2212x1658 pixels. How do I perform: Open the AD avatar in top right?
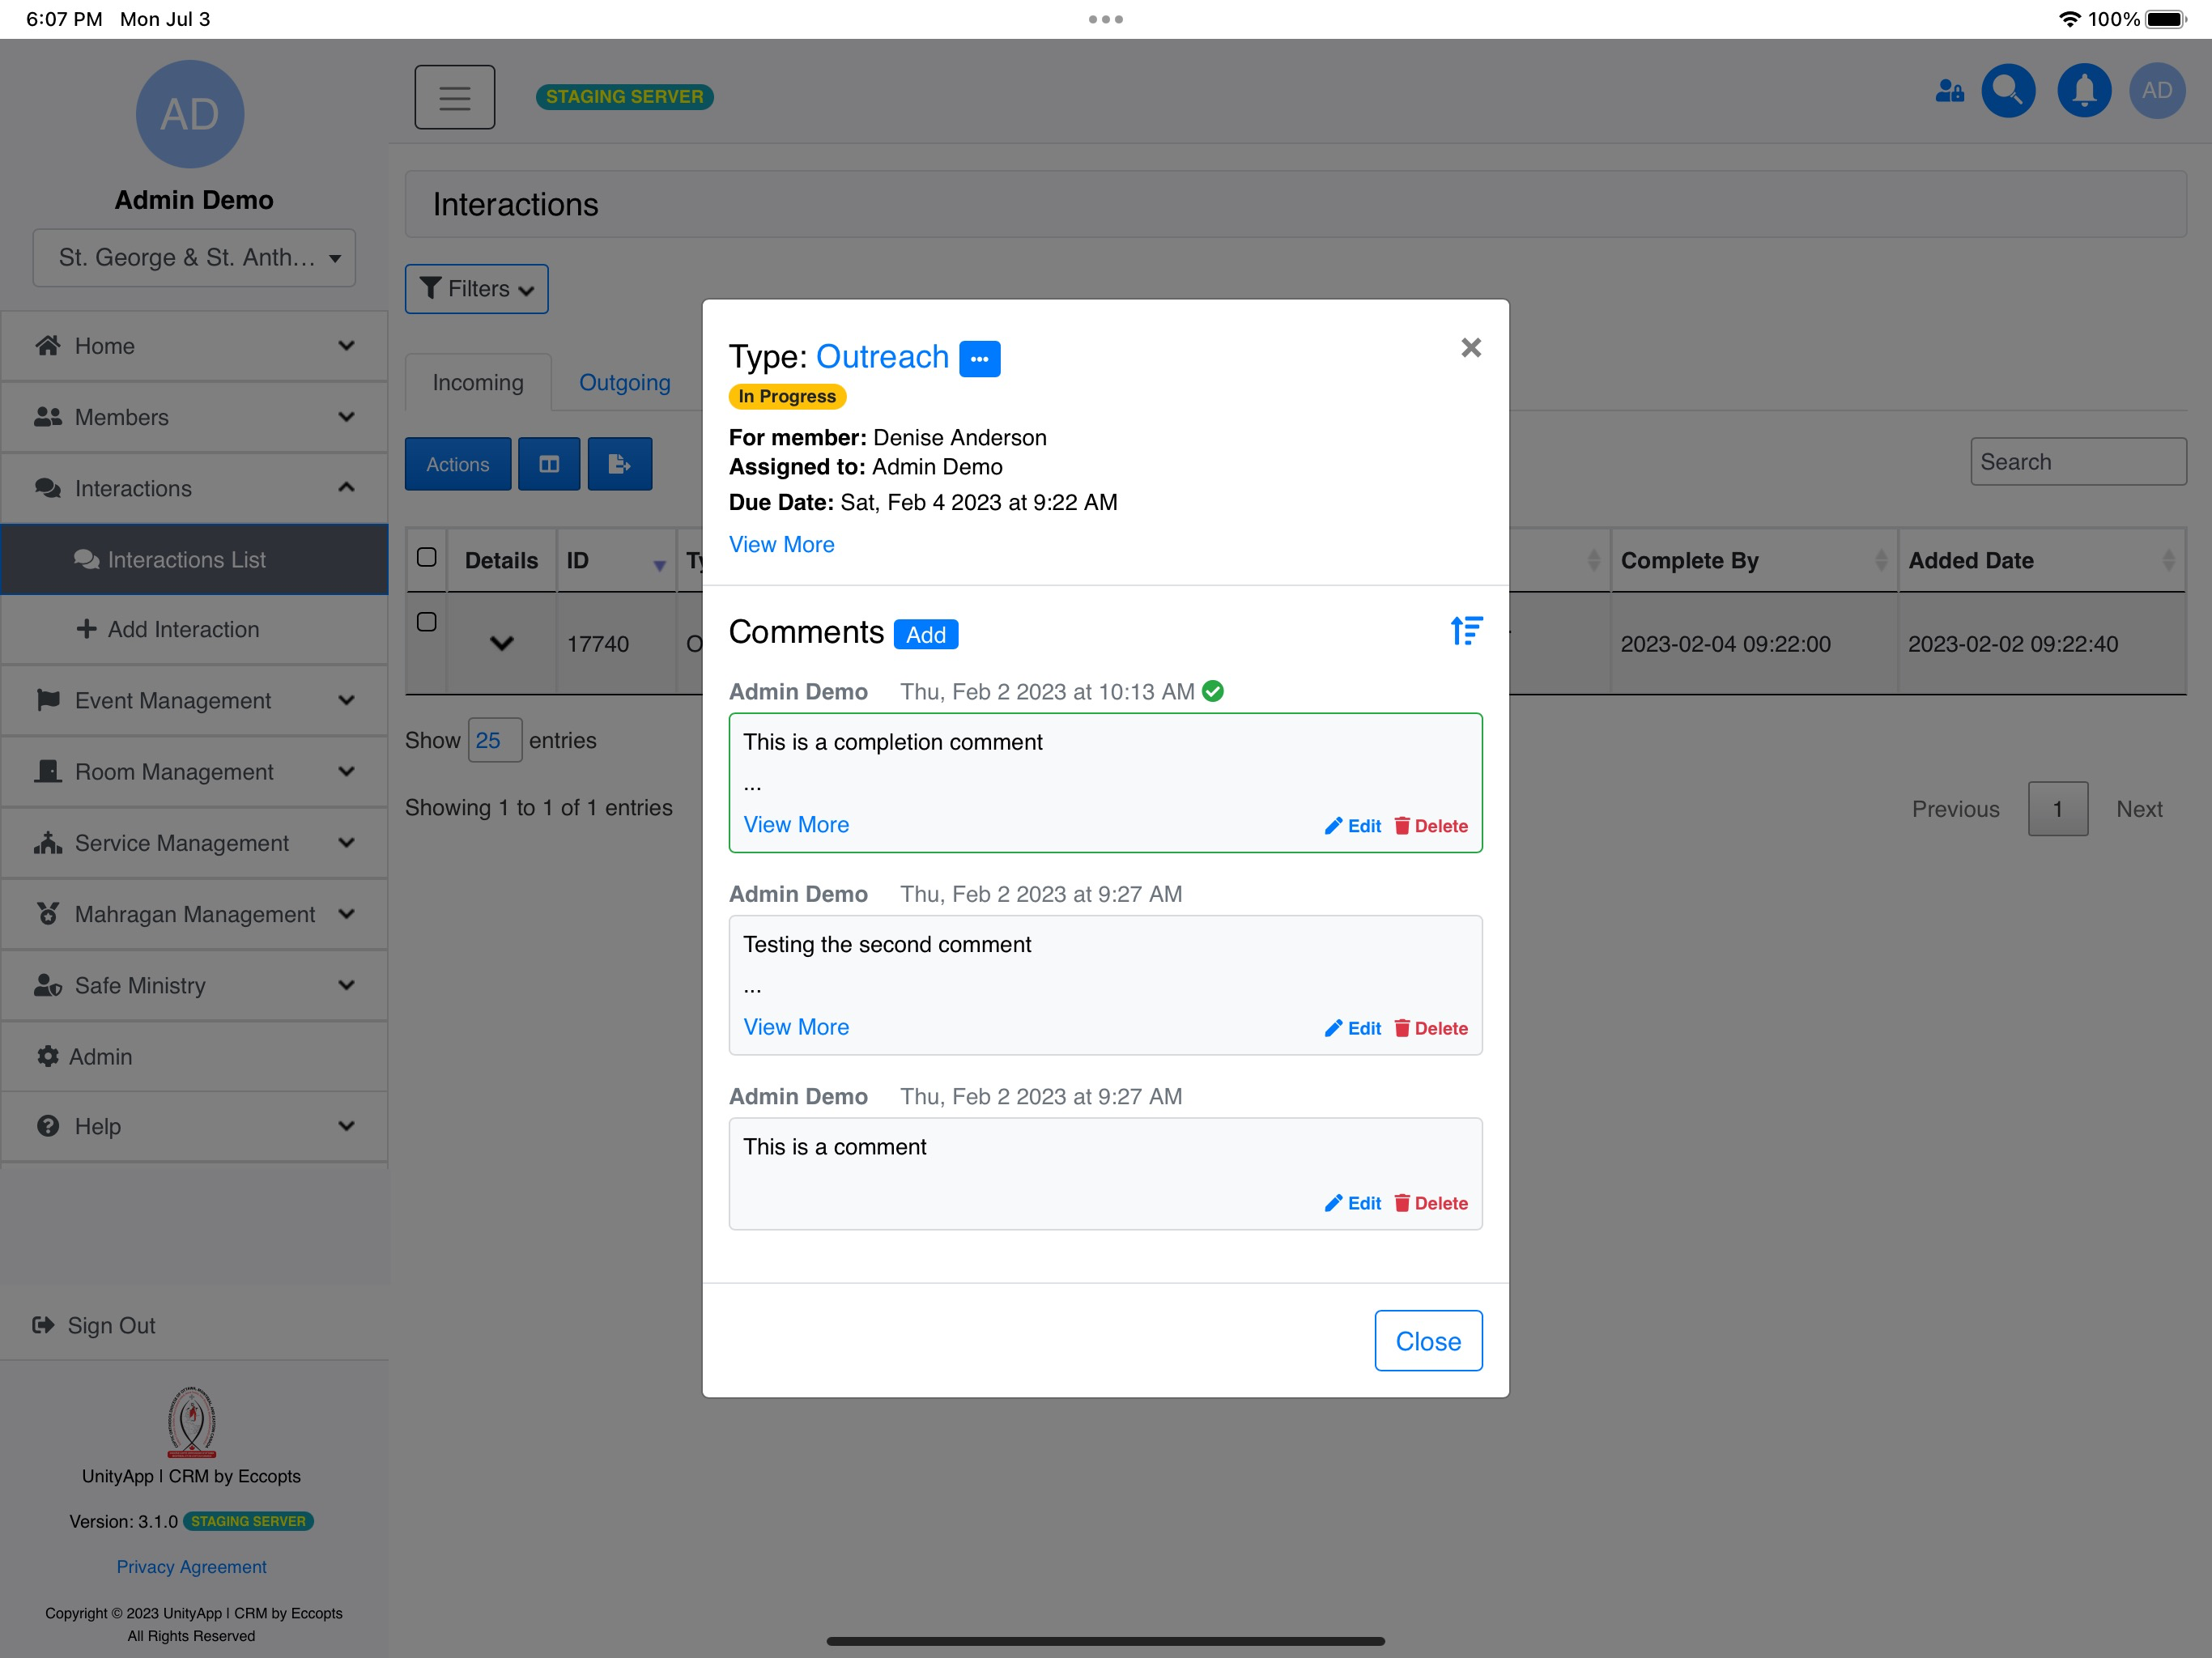(x=2157, y=91)
